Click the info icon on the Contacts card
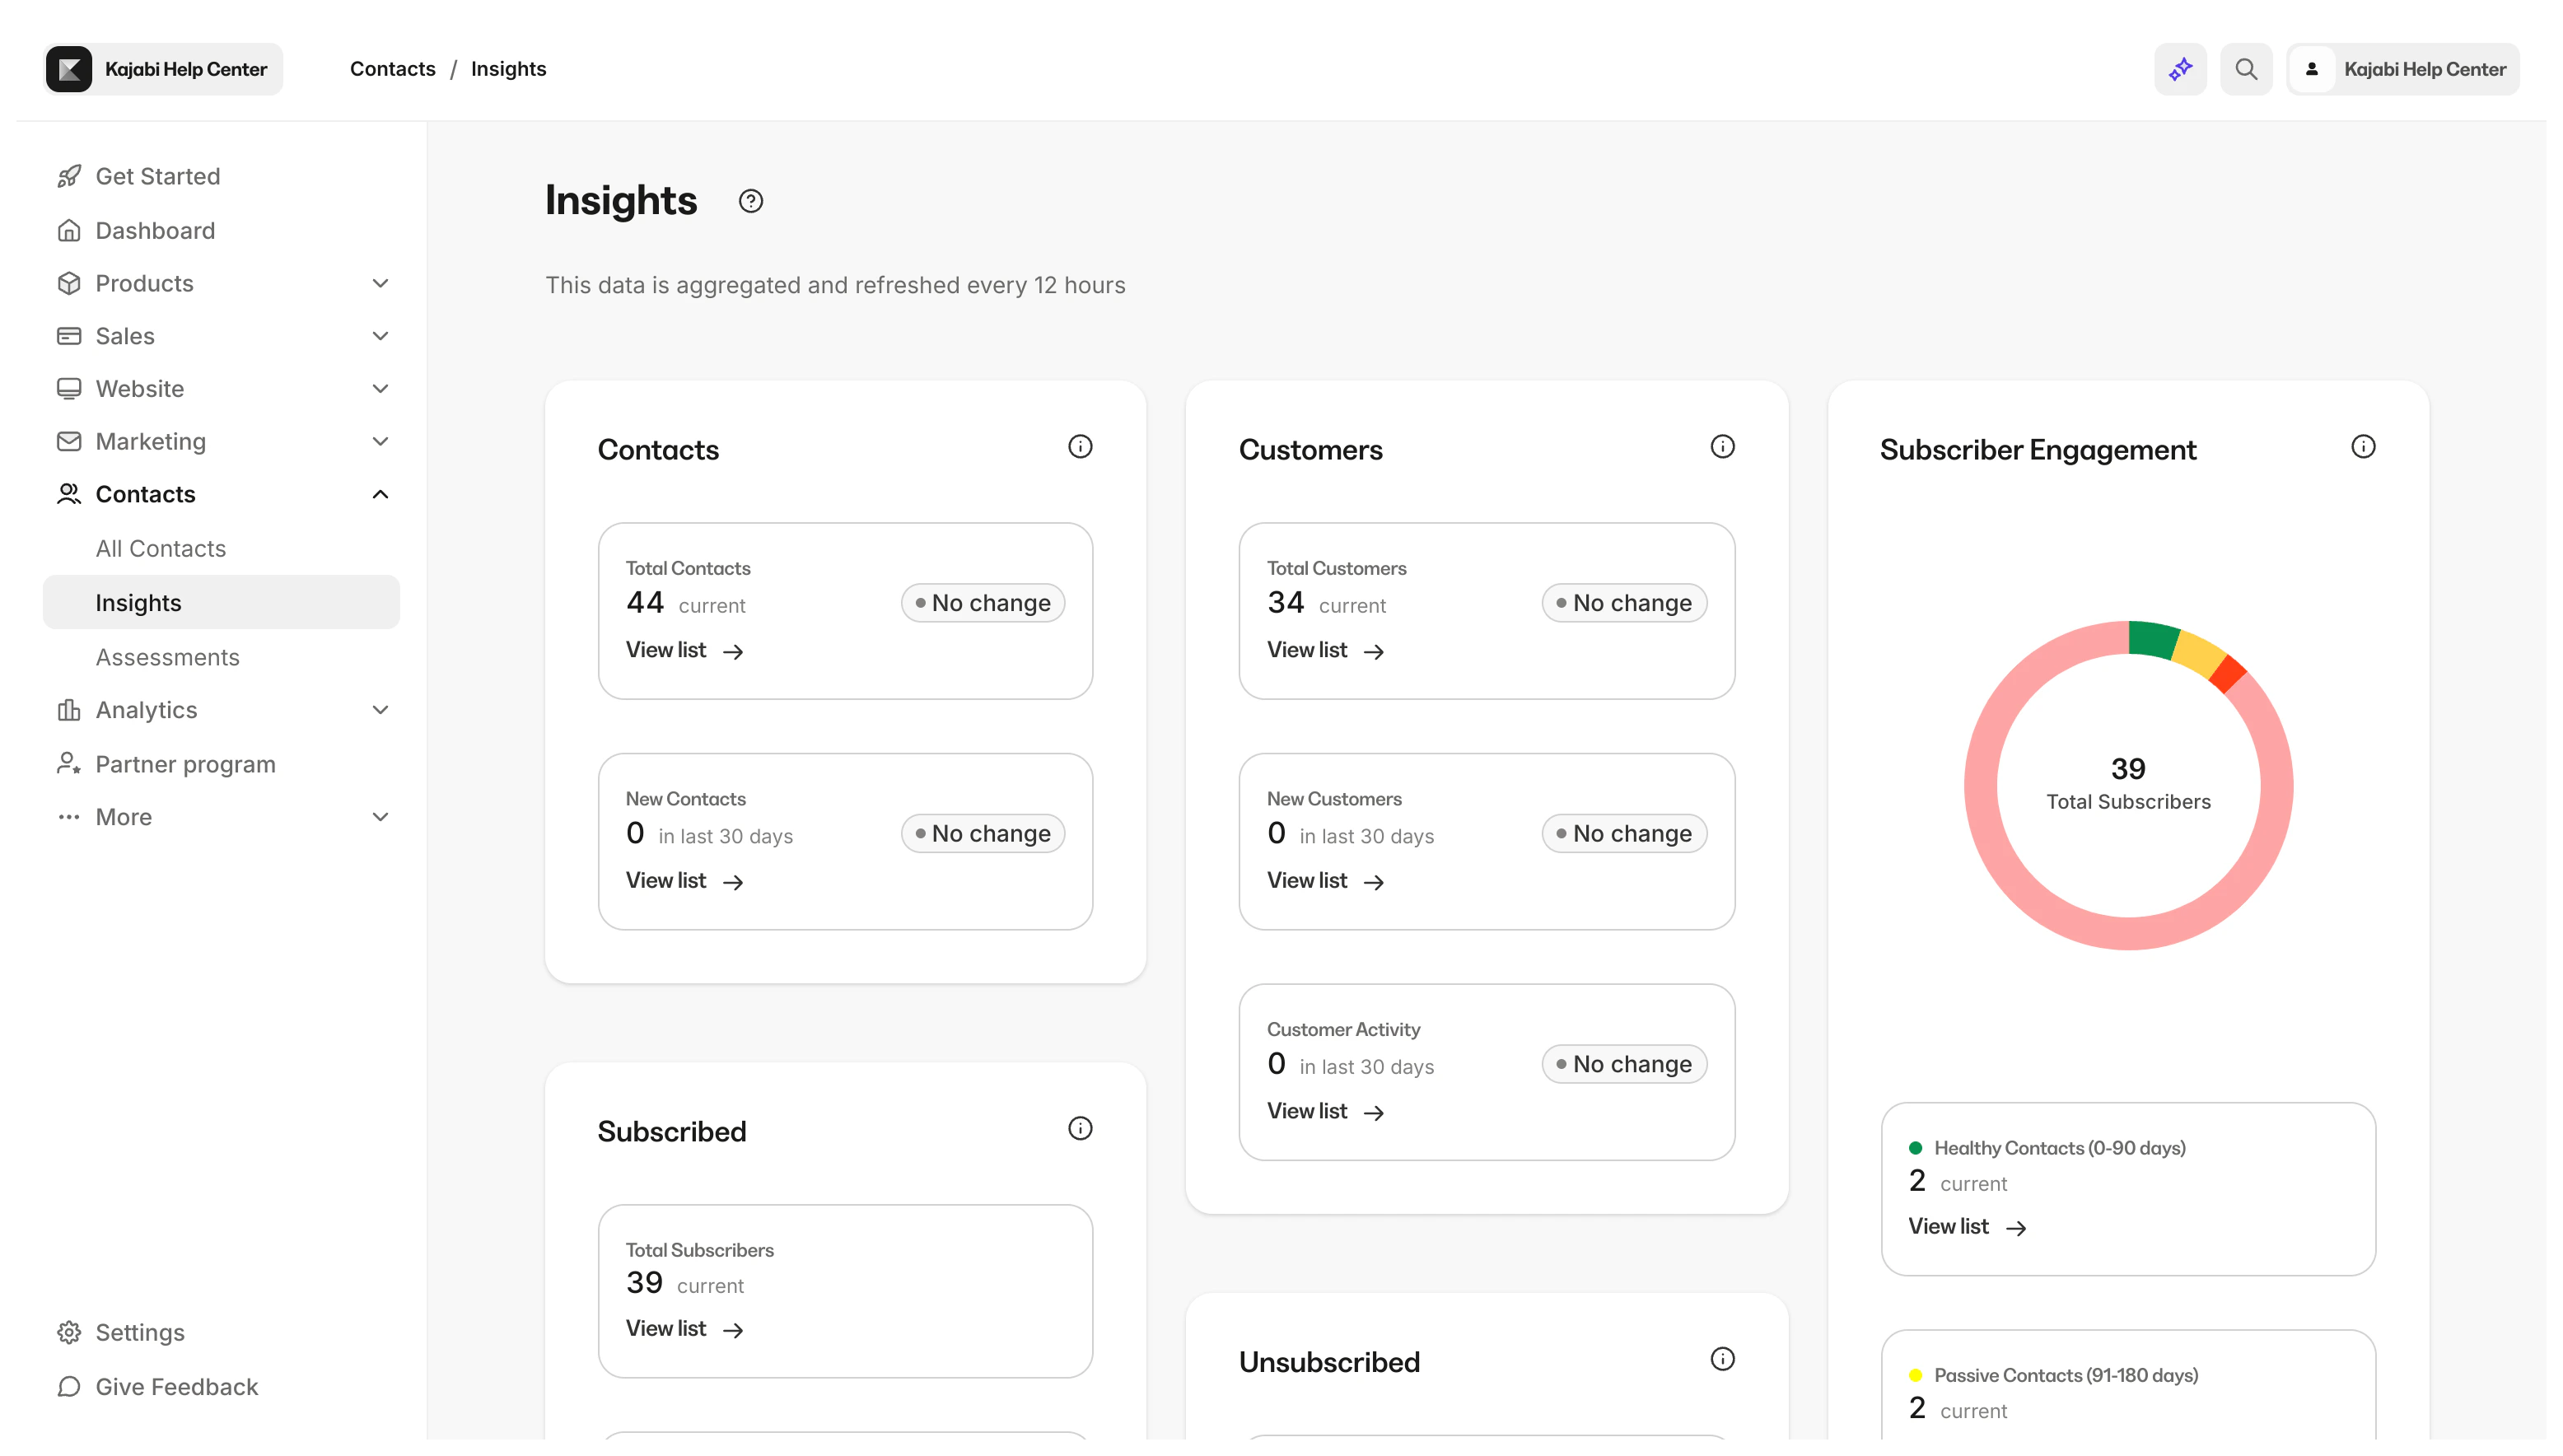Image resolution: width=2563 pixels, height=1456 pixels. click(x=1080, y=446)
